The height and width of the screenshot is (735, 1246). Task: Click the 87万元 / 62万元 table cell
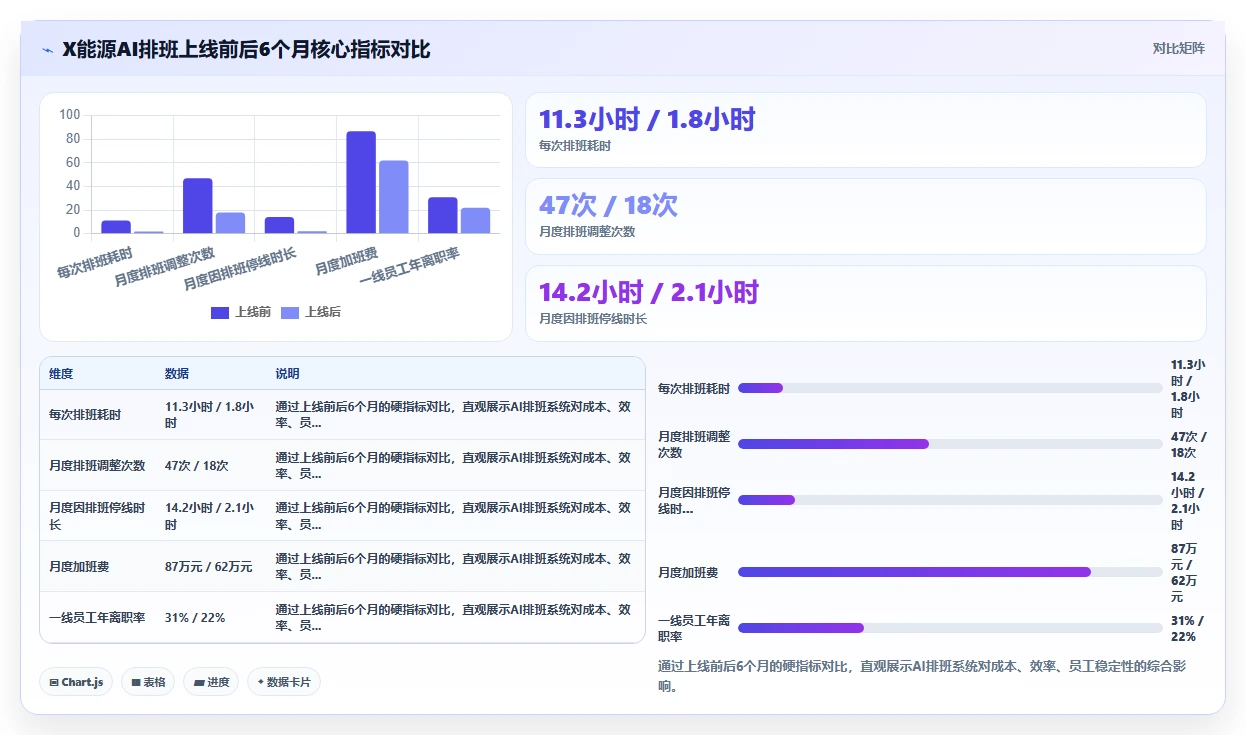pos(209,567)
